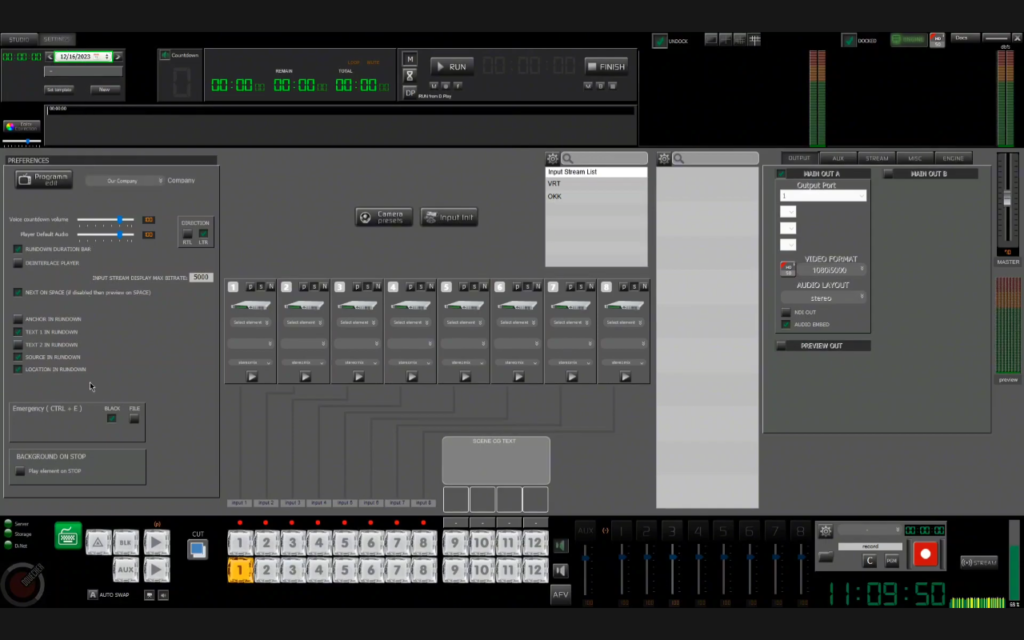Click the M mode button
Viewport: 1024px width, 640px height.
point(409,59)
